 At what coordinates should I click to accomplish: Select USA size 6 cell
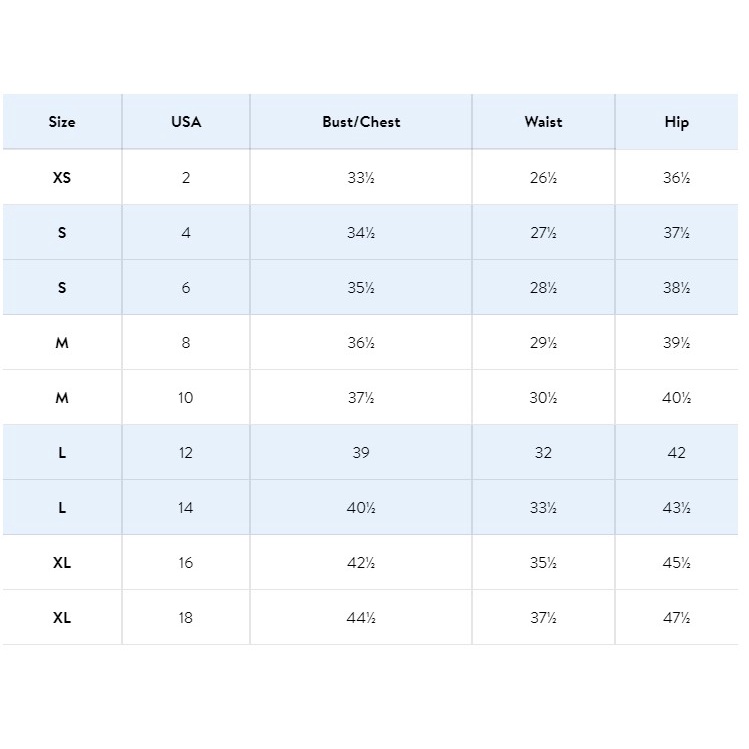point(186,288)
